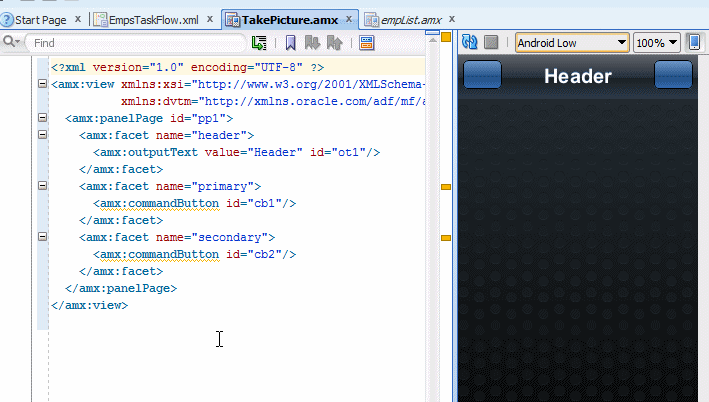This screenshot has width=709, height=402.
Task: Click the left blue button in preview header
Action: point(482,75)
